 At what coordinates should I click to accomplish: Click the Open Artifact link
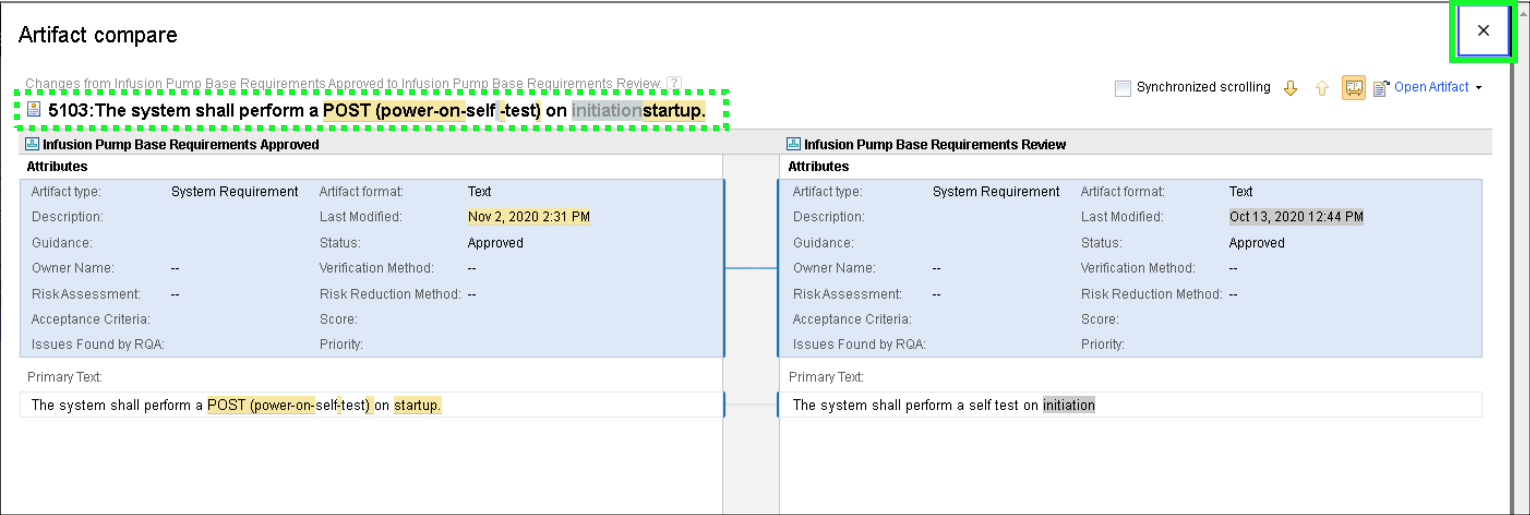coord(1431,87)
